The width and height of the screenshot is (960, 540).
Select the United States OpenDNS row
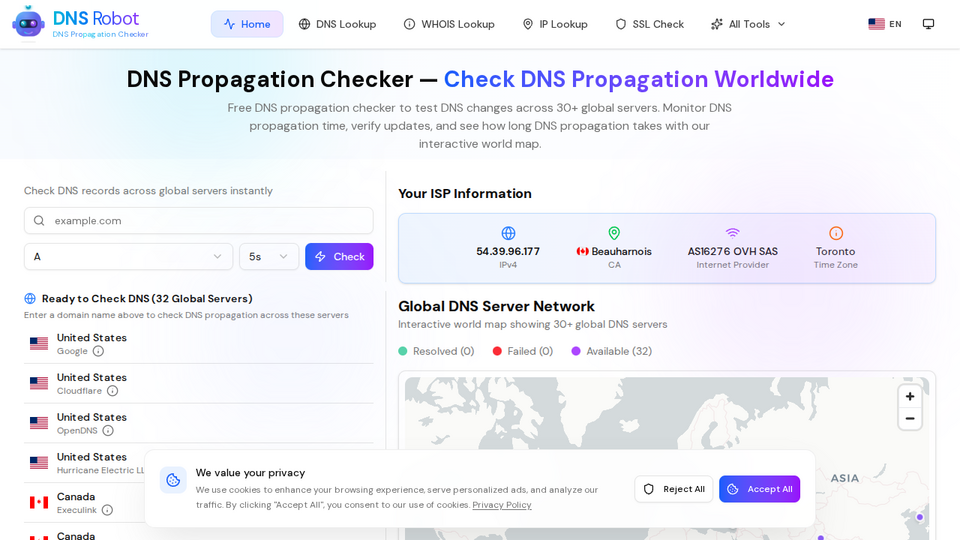click(198, 423)
